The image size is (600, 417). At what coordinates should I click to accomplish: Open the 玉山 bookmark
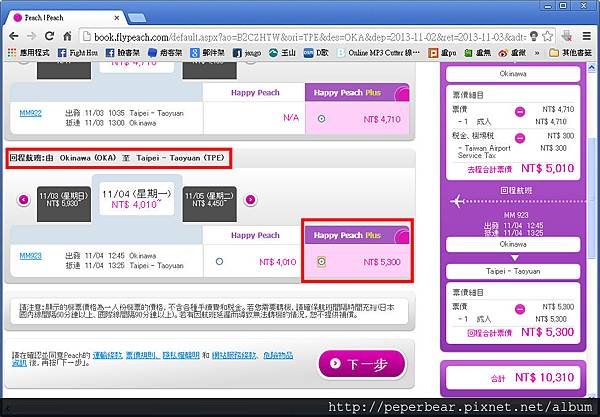282,53
